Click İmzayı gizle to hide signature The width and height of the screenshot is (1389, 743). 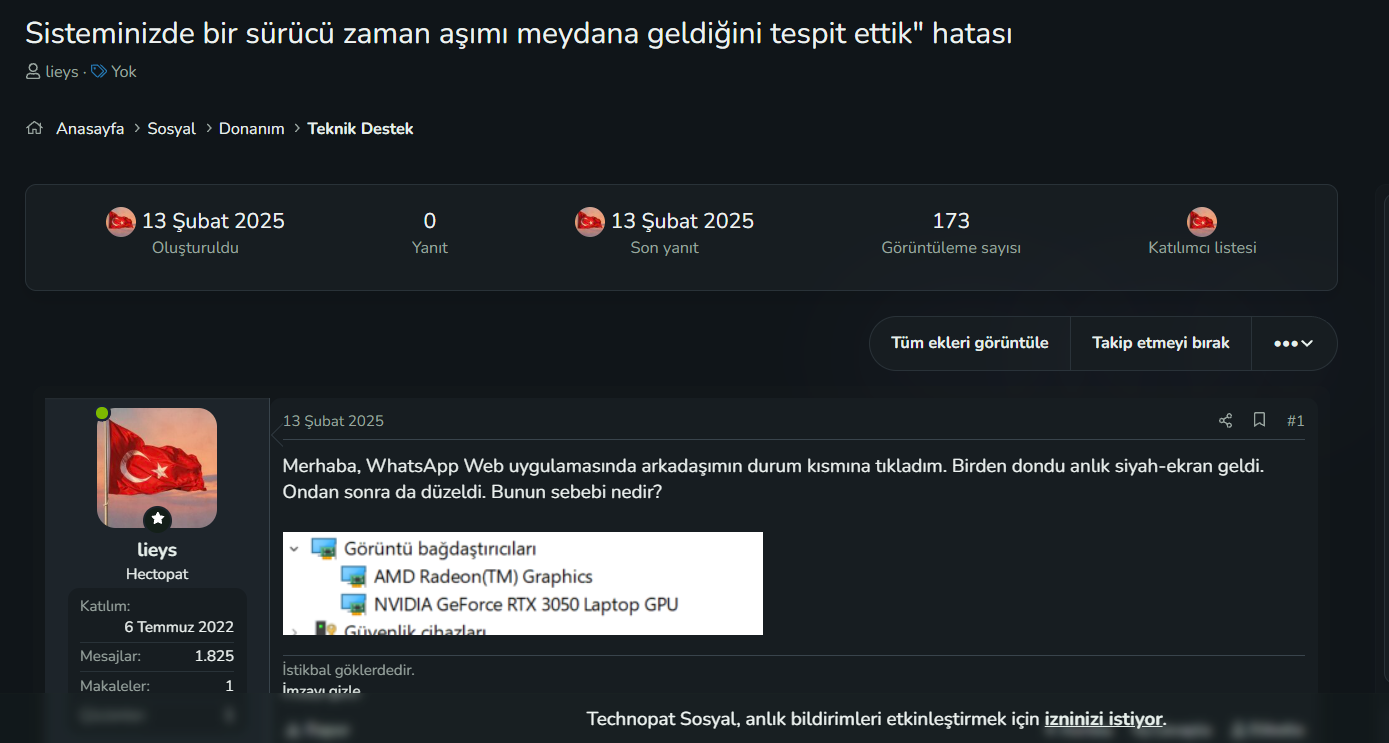tap(321, 691)
